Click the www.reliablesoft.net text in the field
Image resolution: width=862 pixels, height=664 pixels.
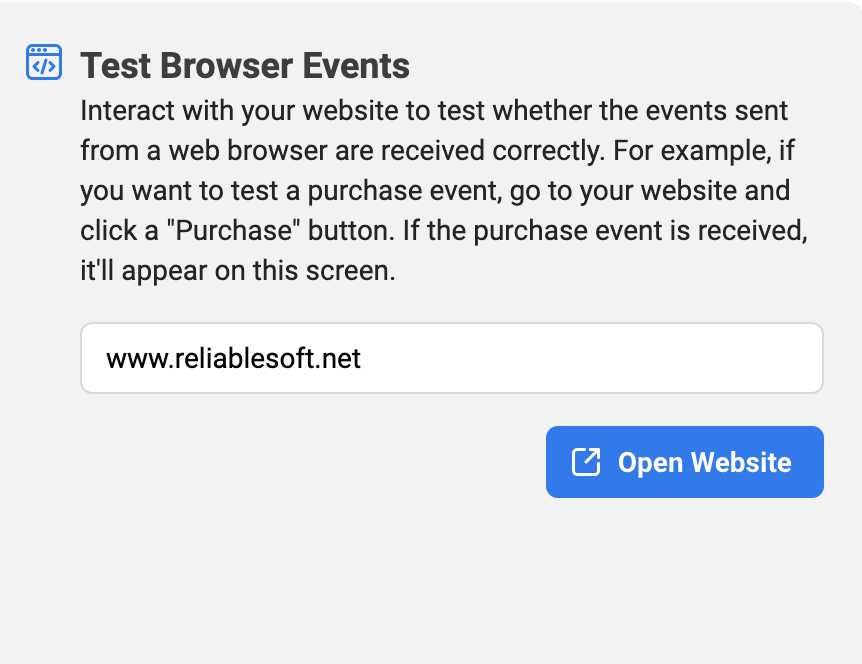(233, 358)
